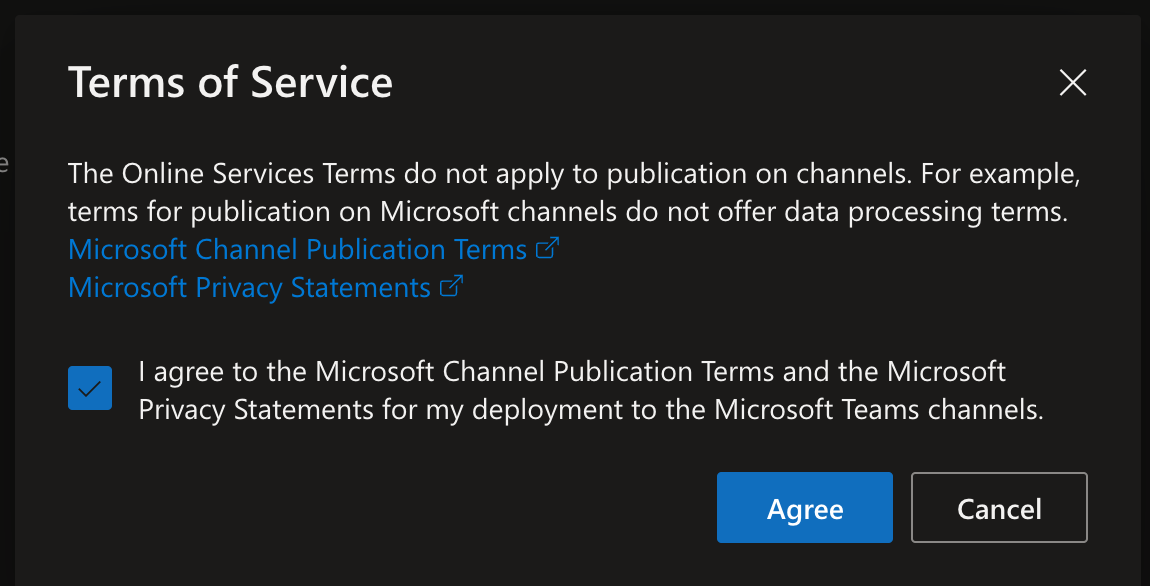Click the dimmed backdrop left of the dialog
Image resolution: width=1150 pixels, height=586 pixels.
6,300
